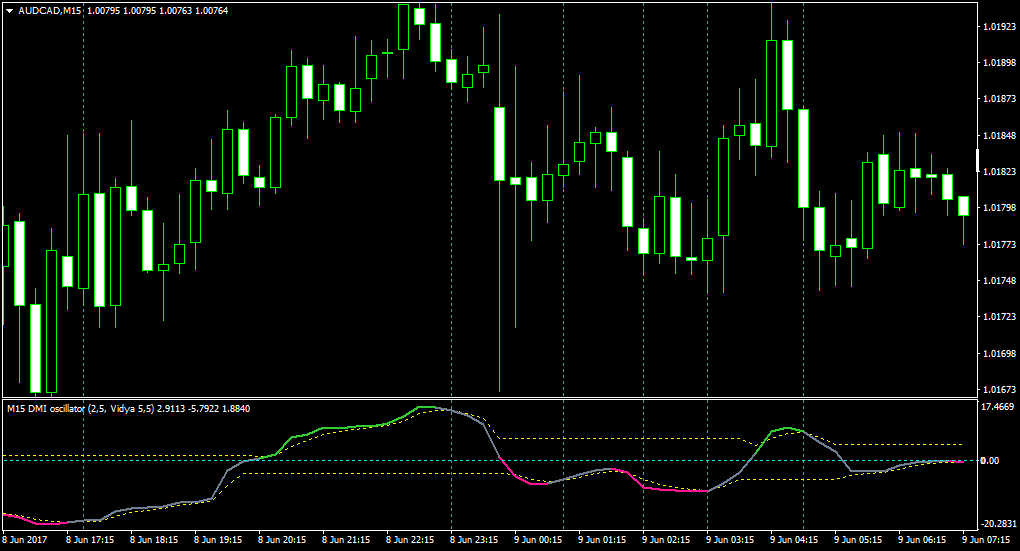The height and width of the screenshot is (551, 1020).
Task: Click price level 1.01698 on the axis
Action: pos(999,353)
